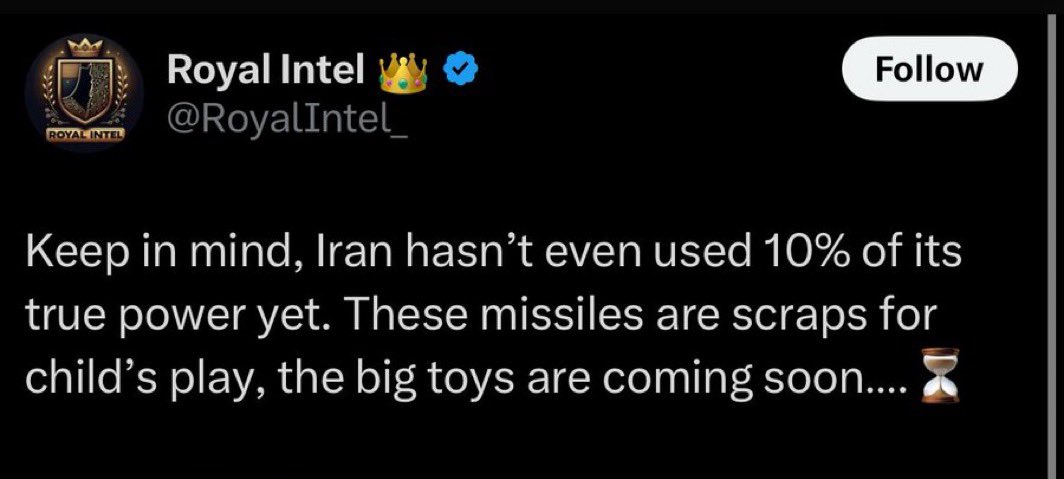Click the hourglass emoji ending the tweet
Image resolution: width=1064 pixels, height=479 pixels.
[938, 376]
